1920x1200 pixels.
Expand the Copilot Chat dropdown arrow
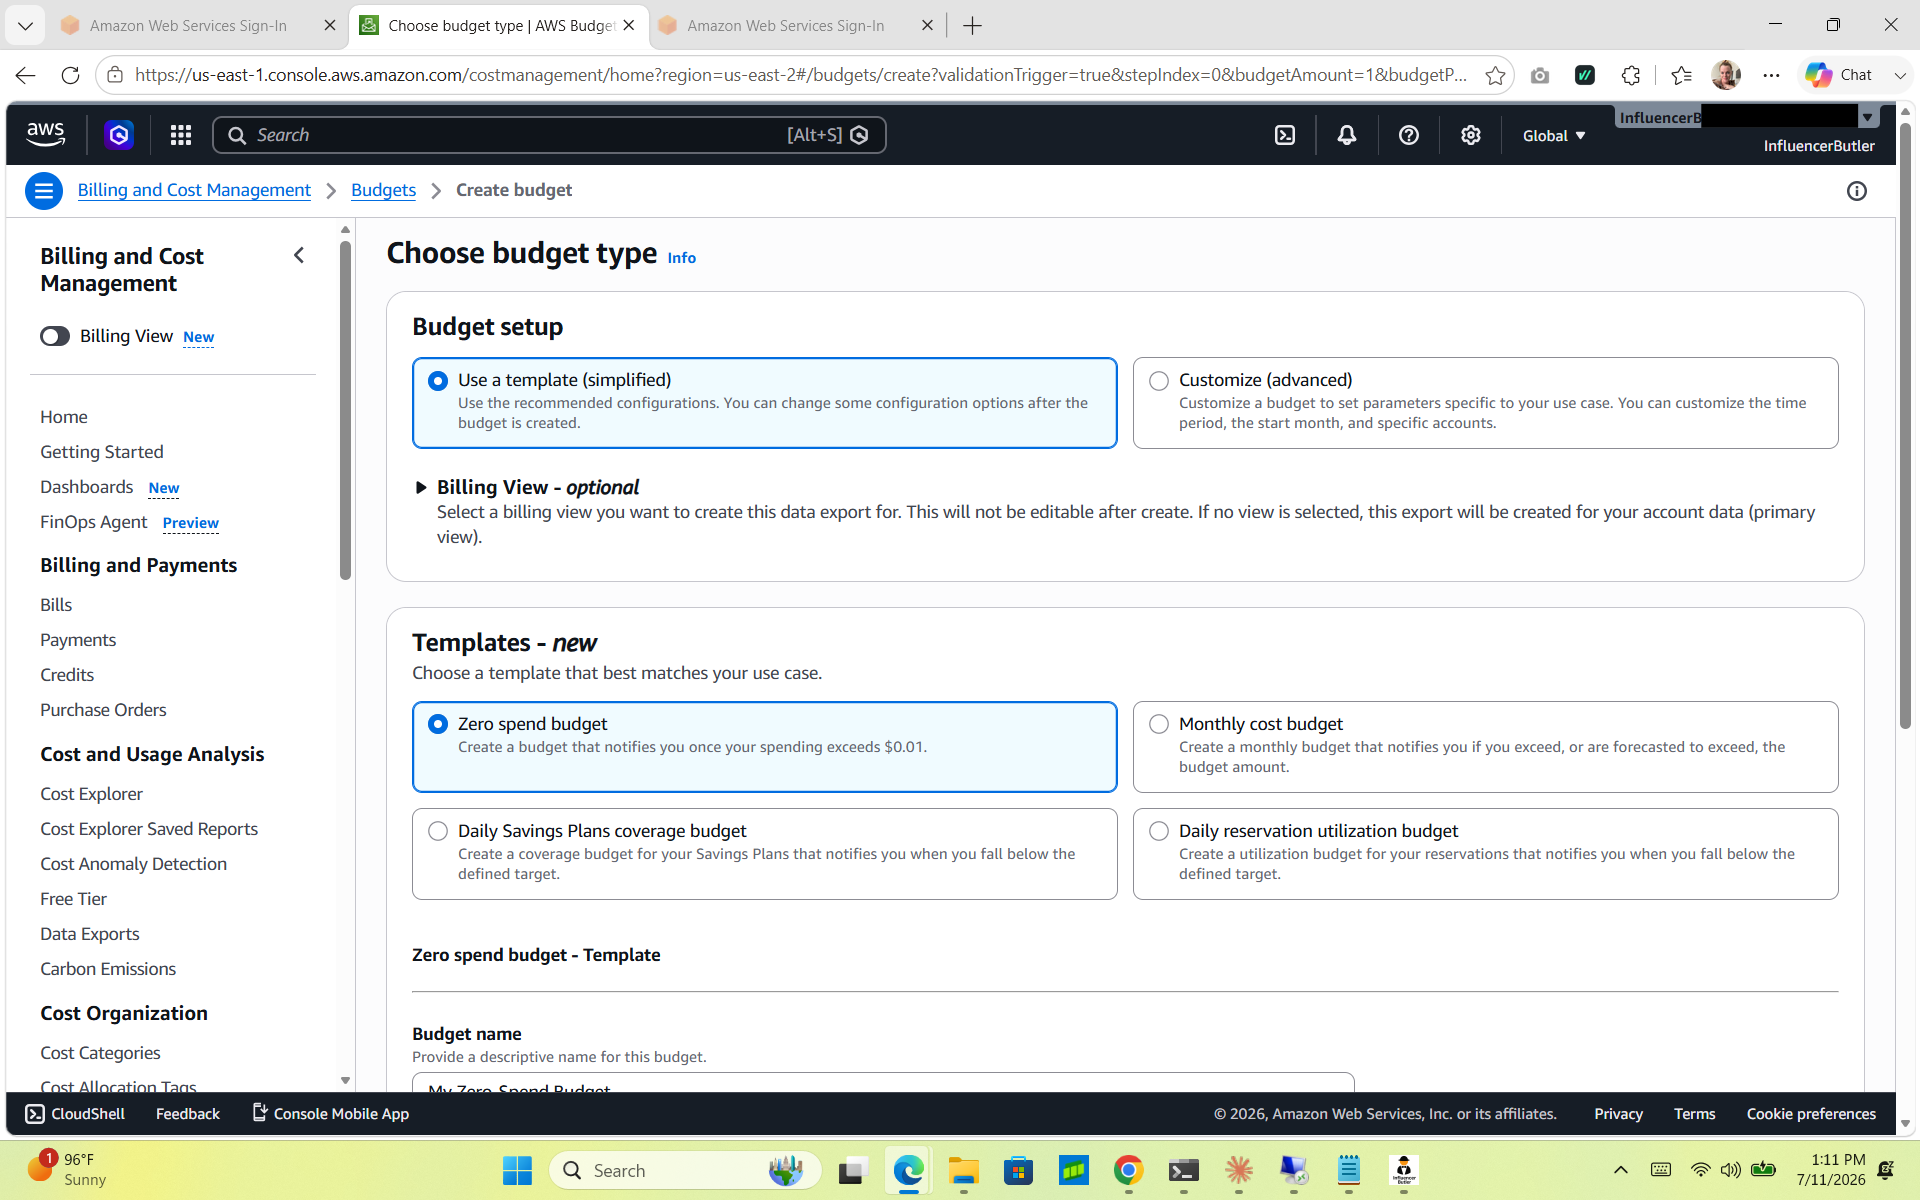1899,75
